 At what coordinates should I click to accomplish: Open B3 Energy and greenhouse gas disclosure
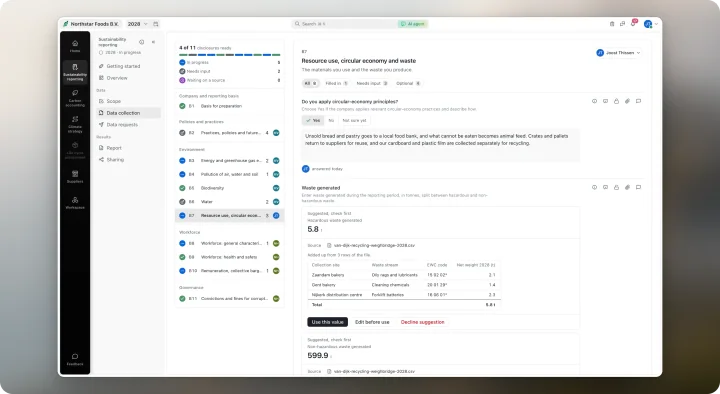[x=229, y=161]
